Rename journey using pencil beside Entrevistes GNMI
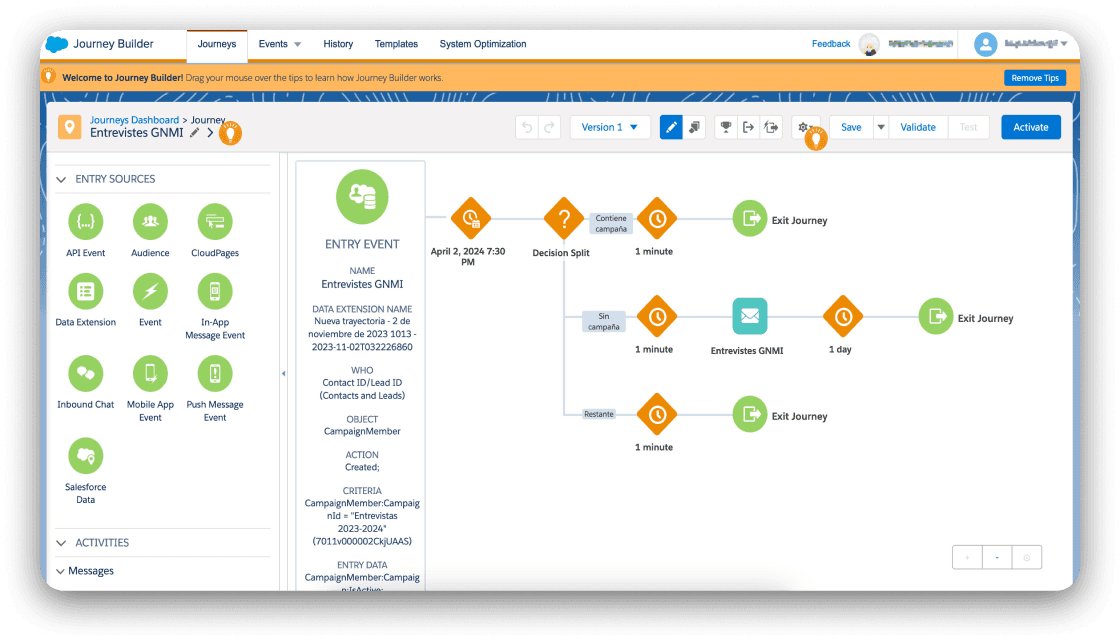Viewport: 1120px width, 642px height. point(194,133)
